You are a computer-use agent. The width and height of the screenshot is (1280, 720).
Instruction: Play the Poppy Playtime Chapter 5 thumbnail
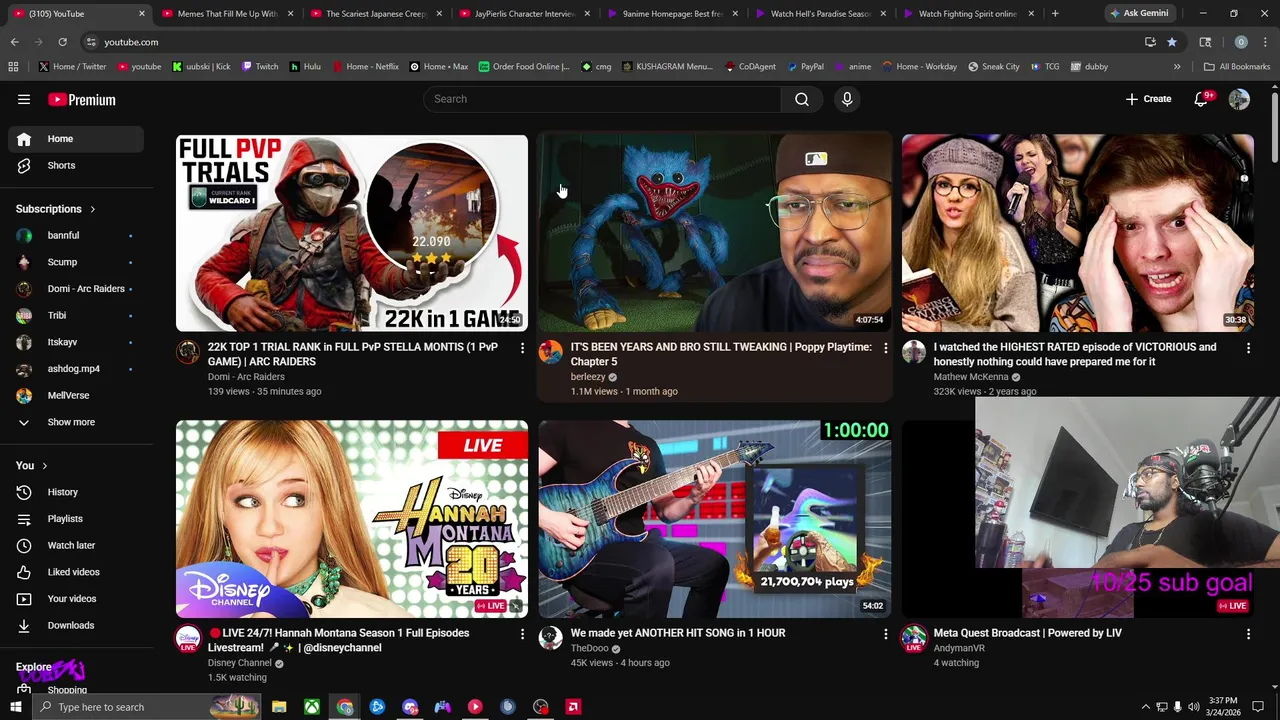pos(715,233)
